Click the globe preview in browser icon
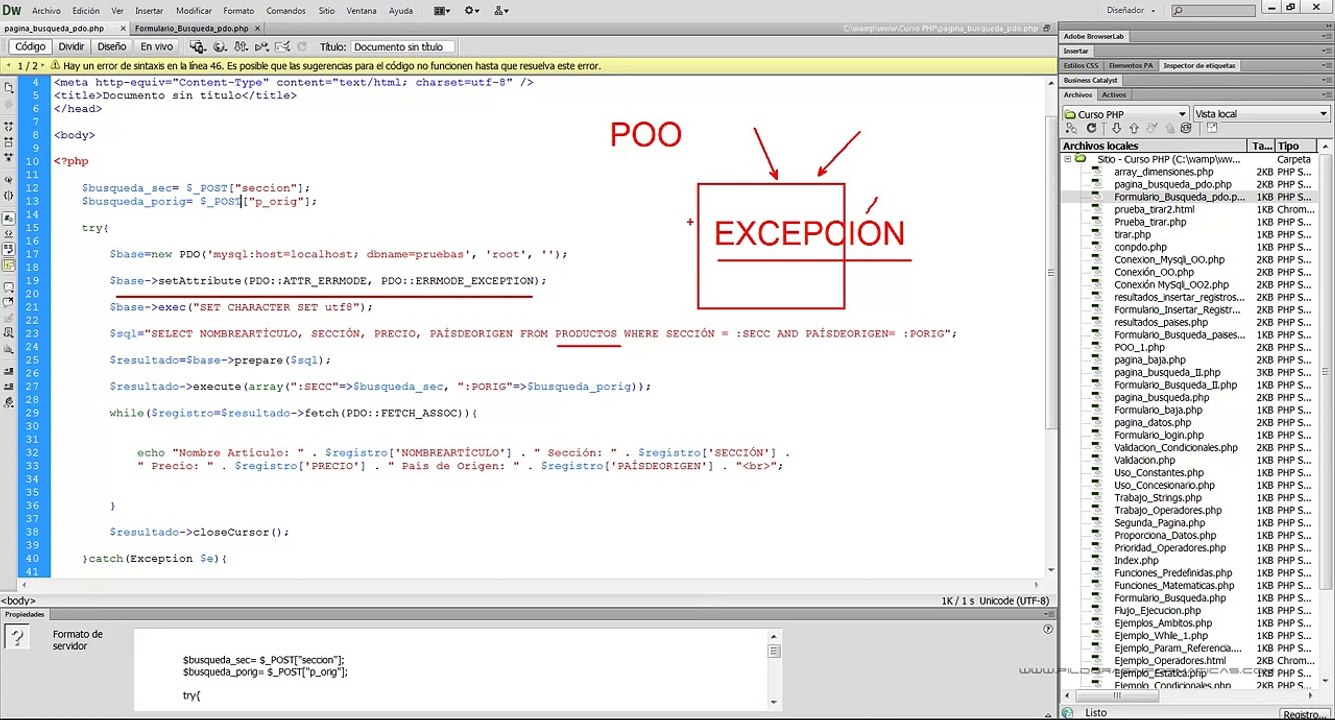This screenshot has width=1335, height=720. (x=219, y=46)
